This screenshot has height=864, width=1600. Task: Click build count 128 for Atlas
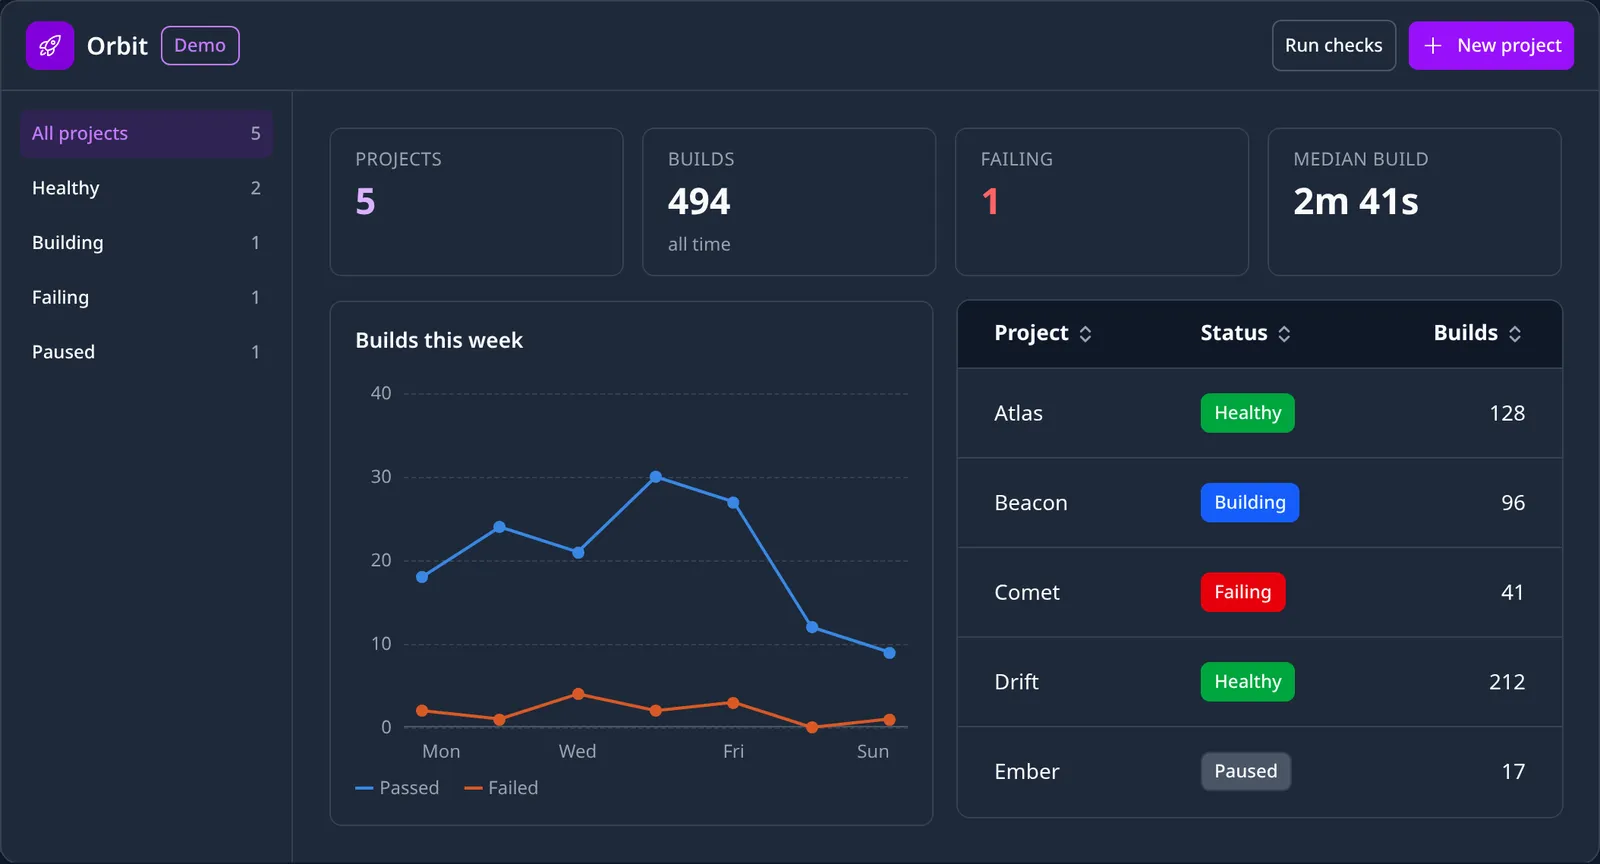pyautogui.click(x=1507, y=414)
